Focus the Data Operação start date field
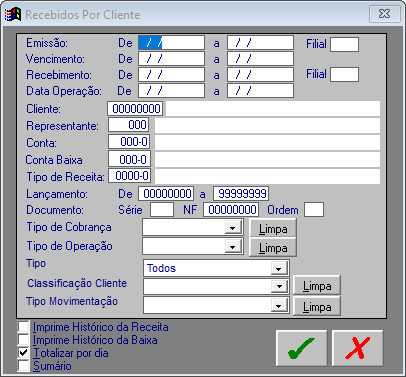This screenshot has width=406, height=377. [171, 91]
